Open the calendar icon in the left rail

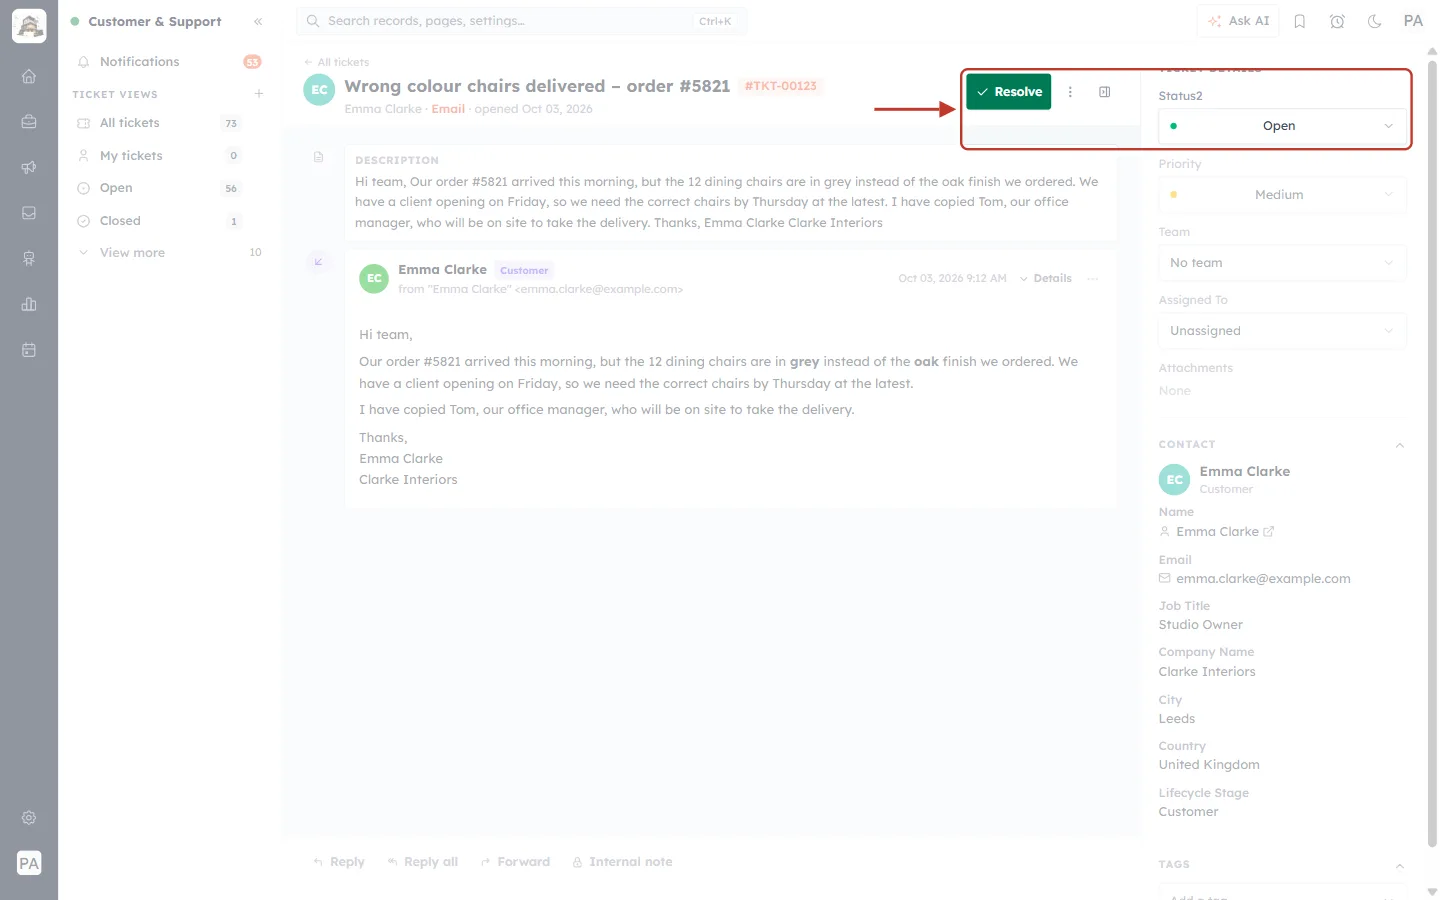click(x=29, y=350)
